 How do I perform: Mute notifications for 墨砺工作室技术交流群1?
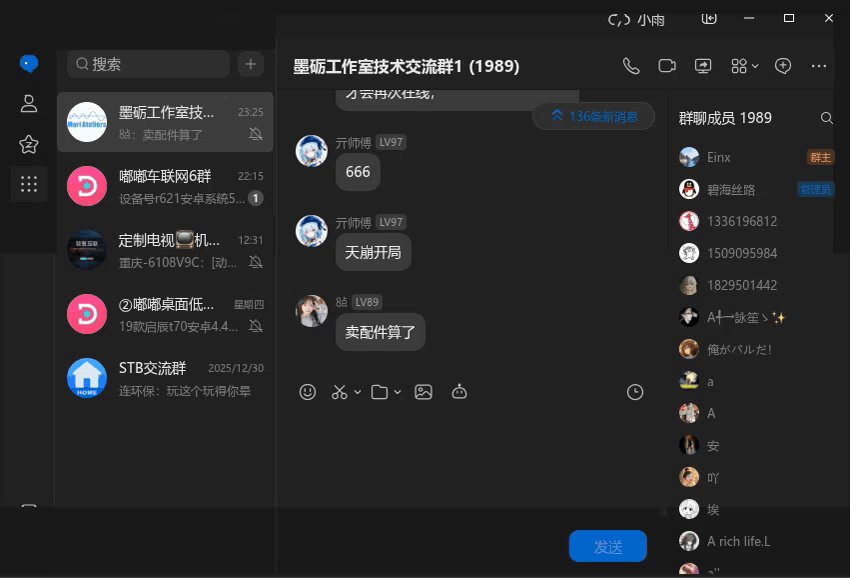point(258,133)
